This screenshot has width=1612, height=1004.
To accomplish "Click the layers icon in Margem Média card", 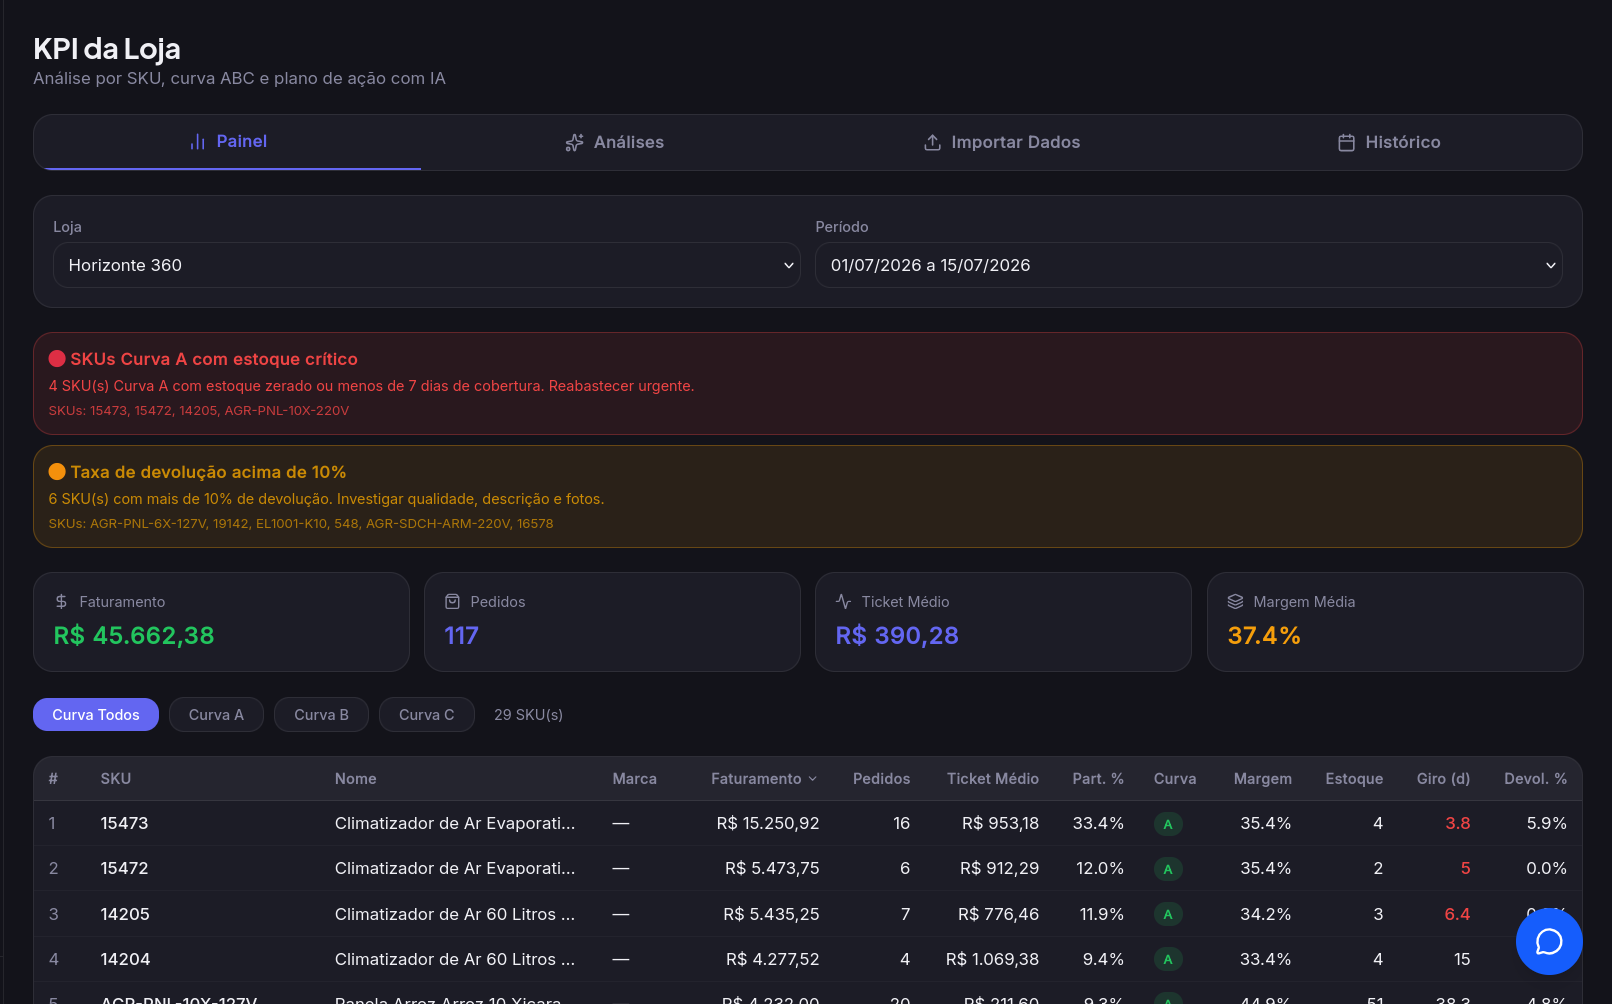I will pos(1235,602).
